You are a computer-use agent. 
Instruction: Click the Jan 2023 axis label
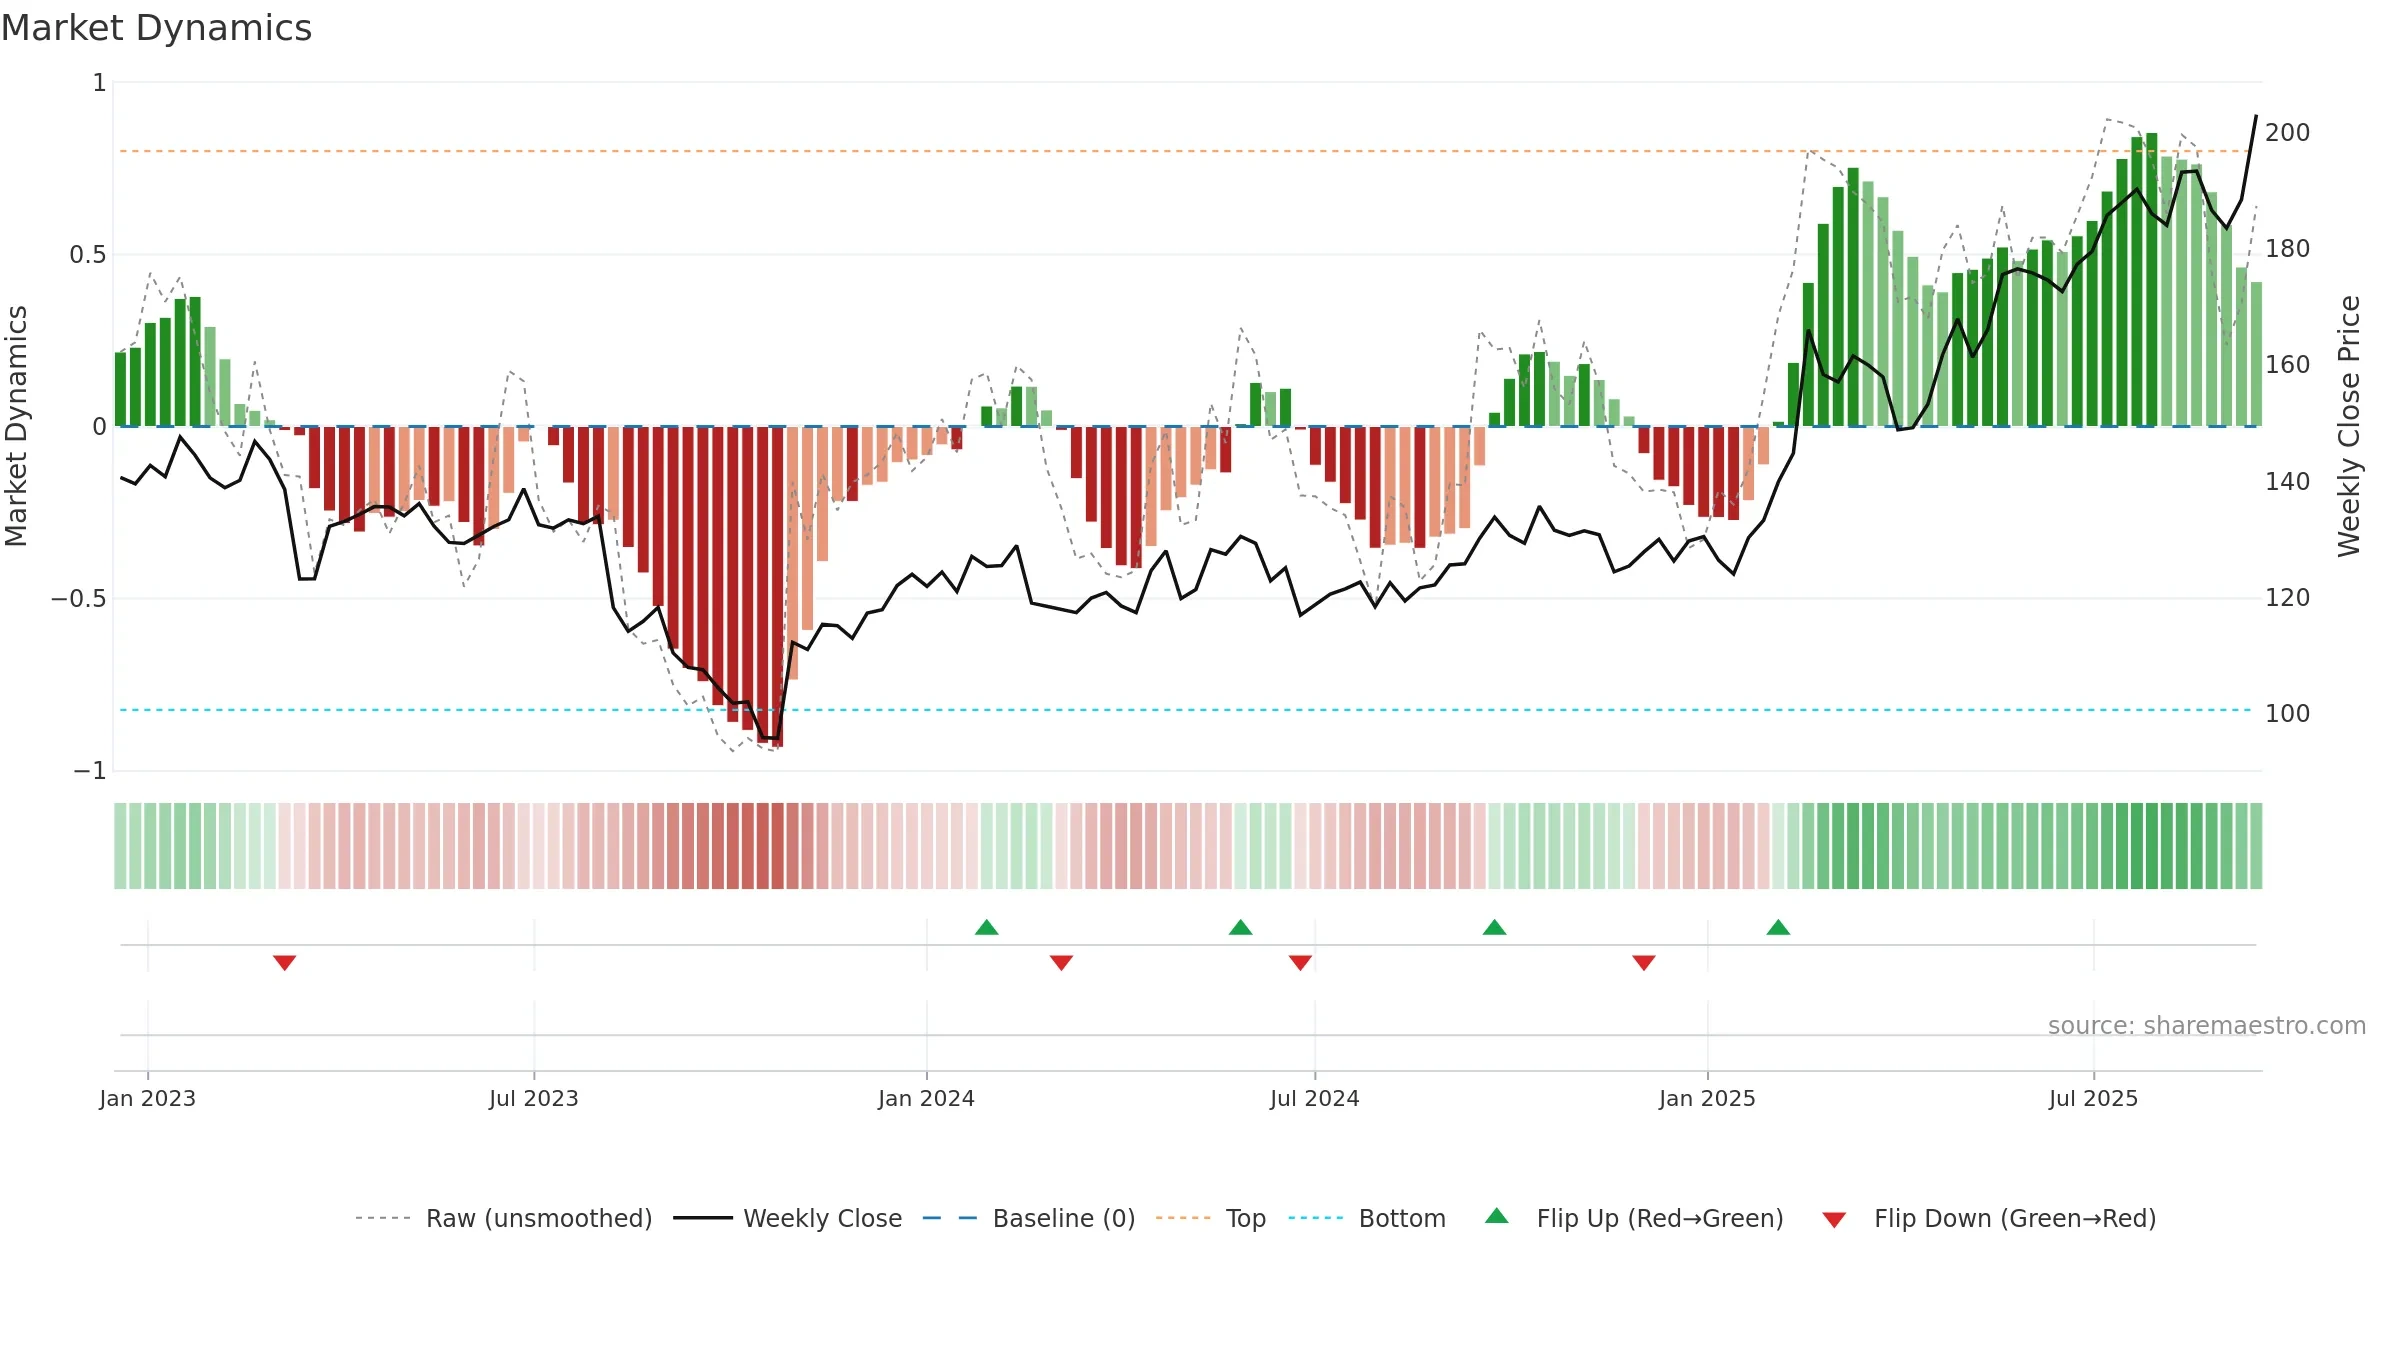pos(148,1098)
